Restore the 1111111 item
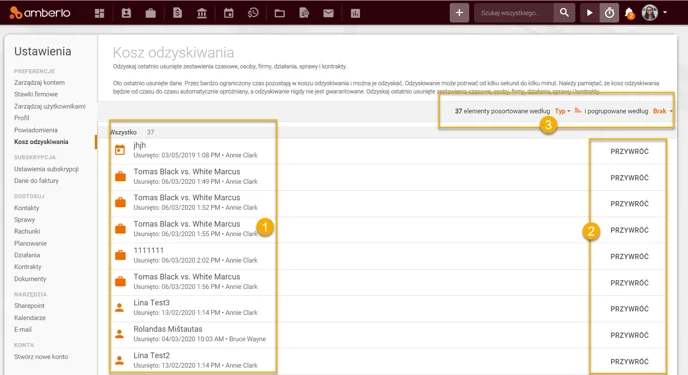The height and width of the screenshot is (375, 688). click(x=629, y=257)
